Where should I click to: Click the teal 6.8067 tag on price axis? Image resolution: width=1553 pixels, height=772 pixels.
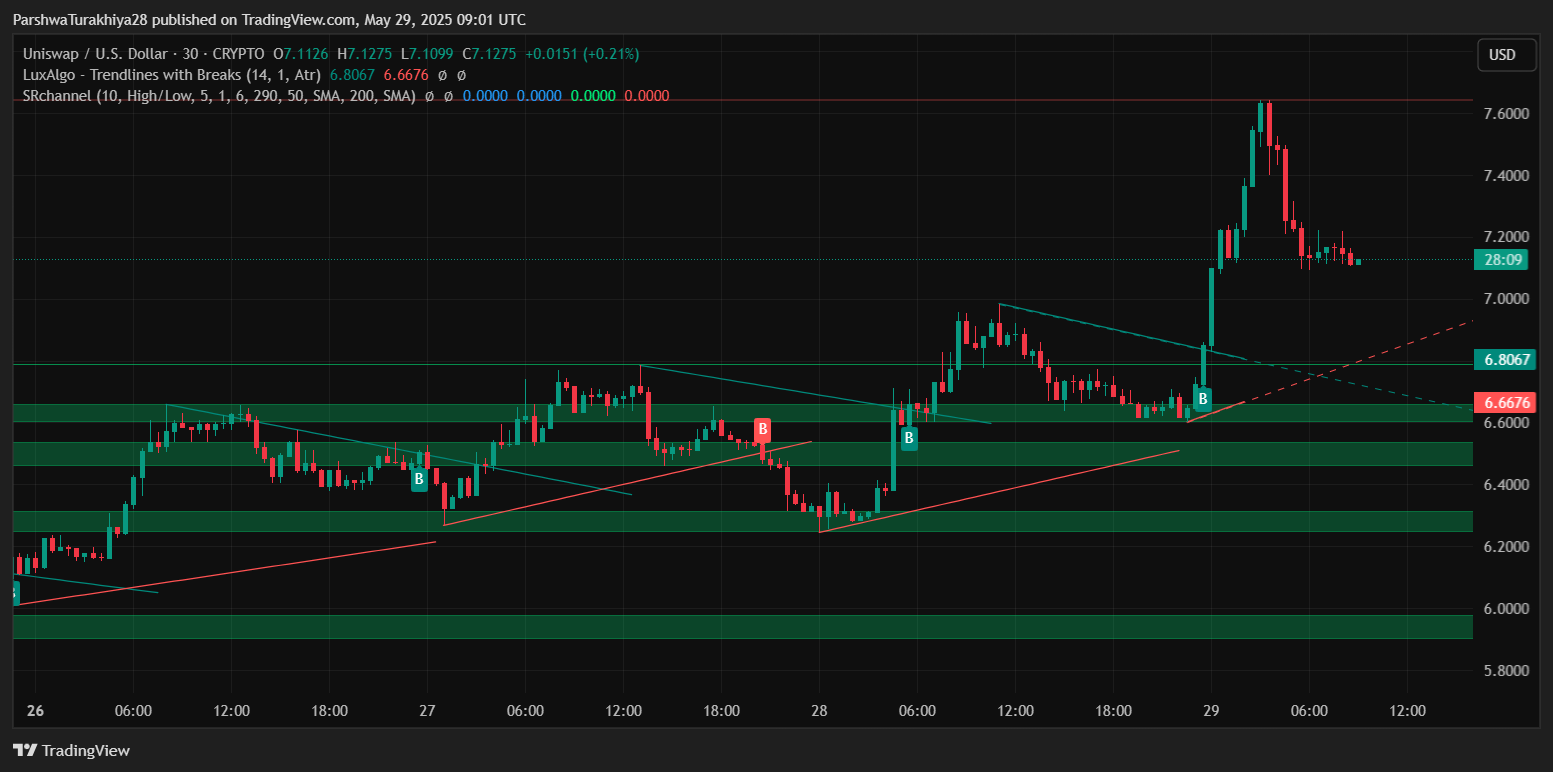click(x=1503, y=360)
